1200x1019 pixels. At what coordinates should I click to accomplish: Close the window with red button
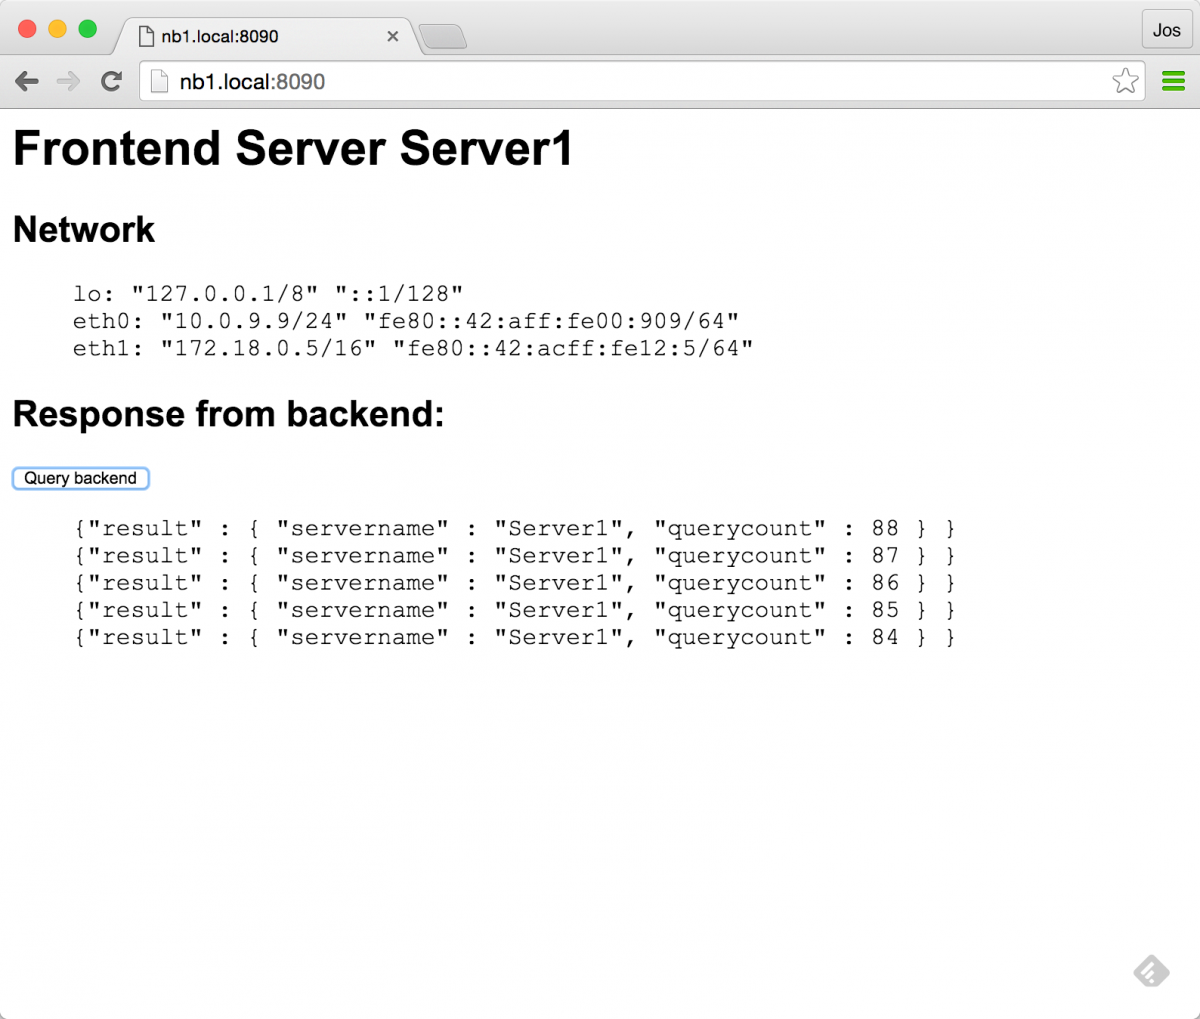[x=27, y=29]
